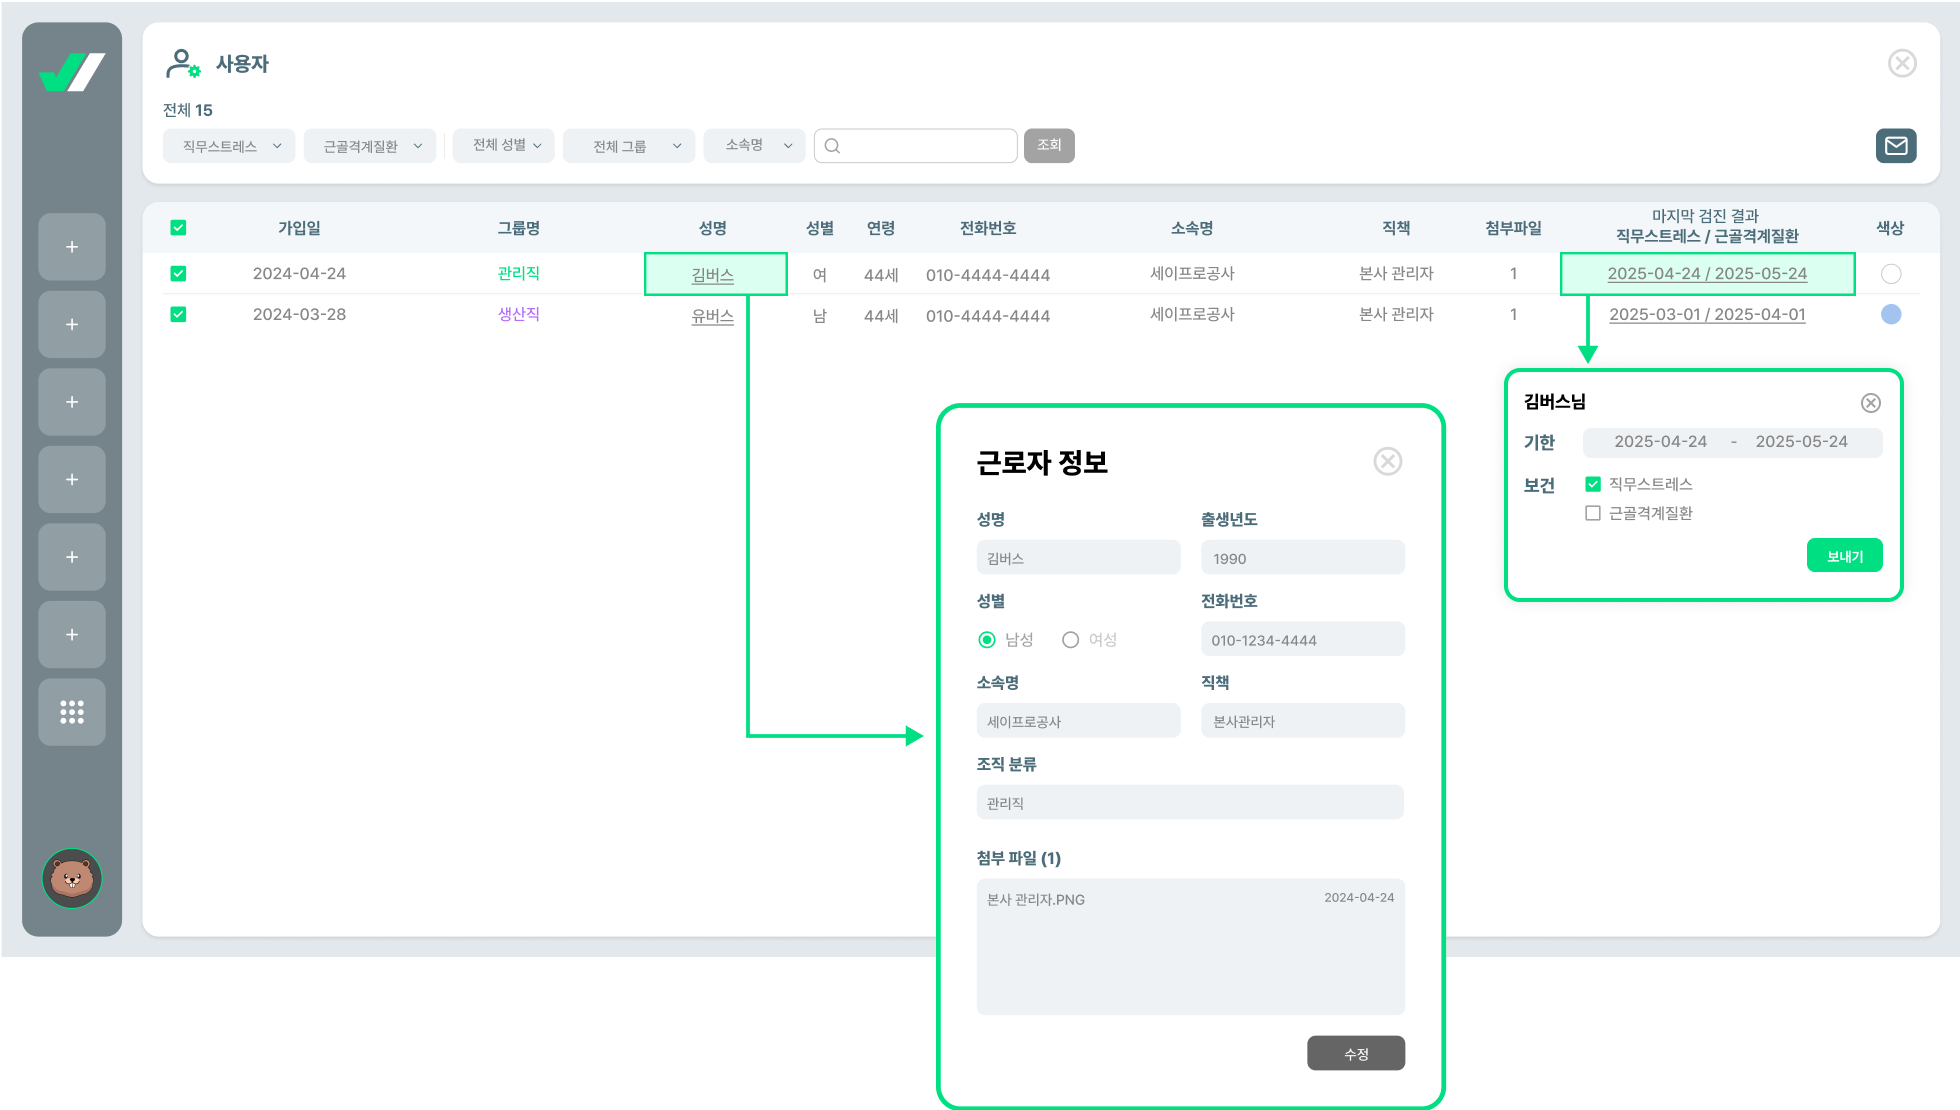Check the 근골격계질환 checkbox in the popup
The image size is (1960, 1110).
(x=1593, y=513)
